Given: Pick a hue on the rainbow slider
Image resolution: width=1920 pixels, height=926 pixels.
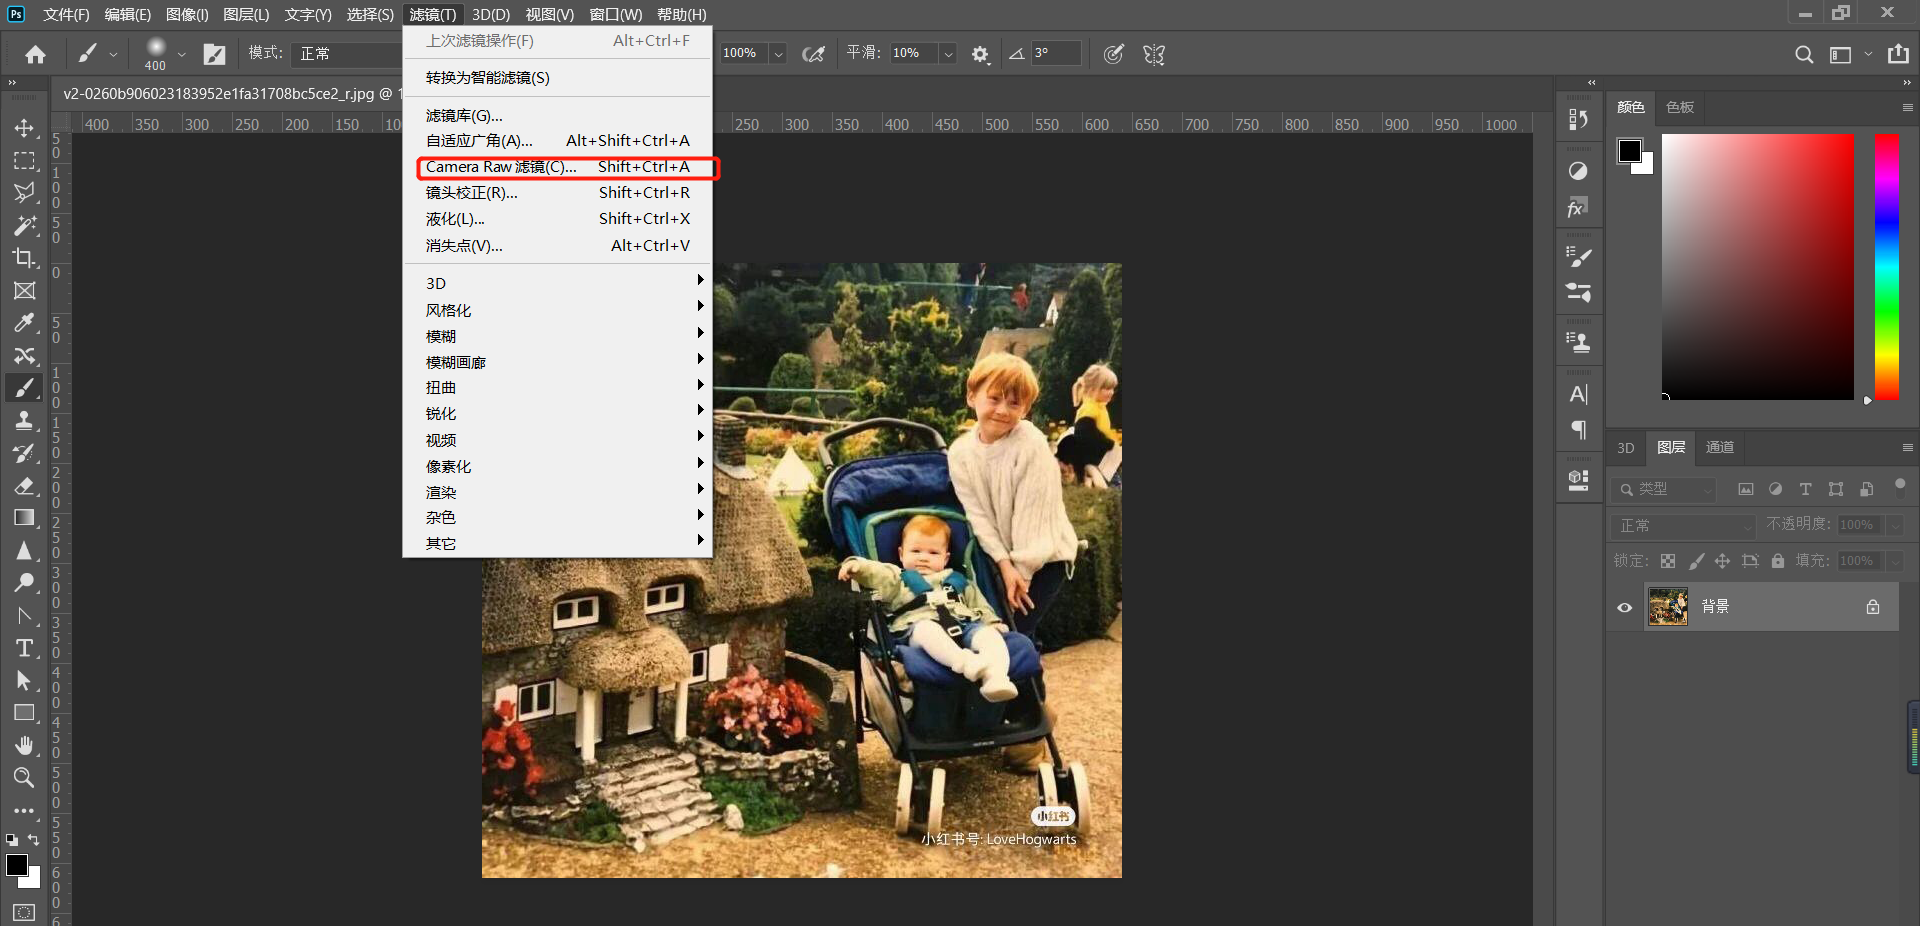Looking at the screenshot, I should (1887, 267).
